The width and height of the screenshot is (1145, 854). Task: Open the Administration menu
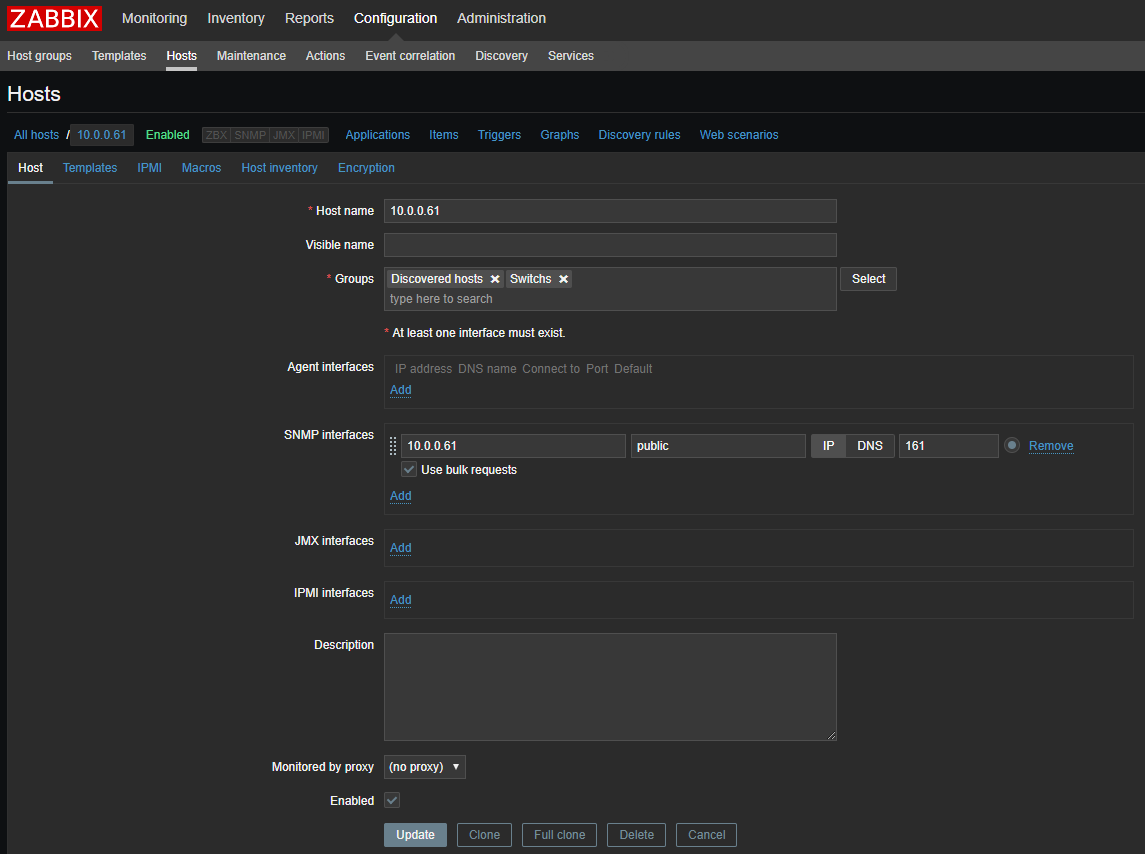(501, 18)
